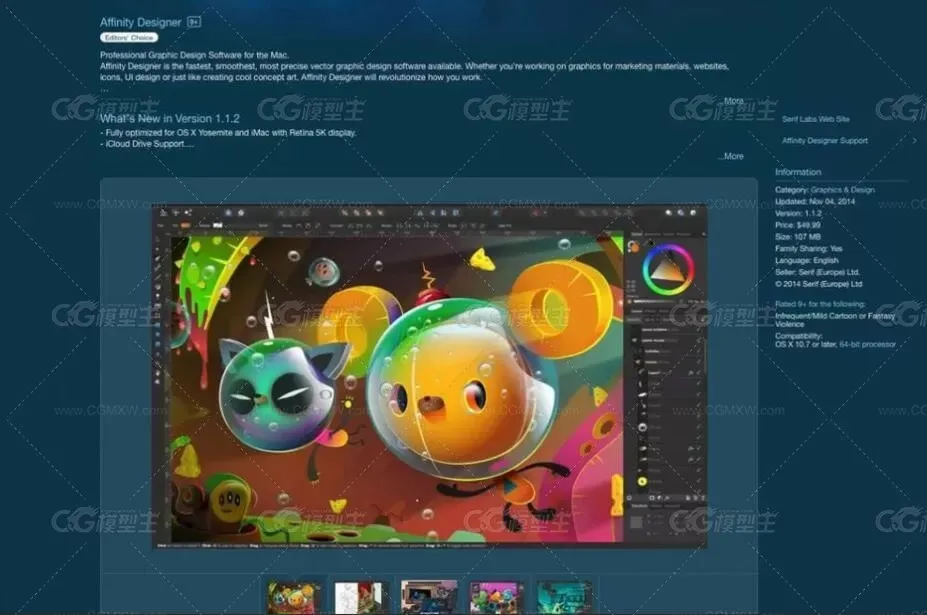Click the 'Family Sharing: Yes' line
Screen dimensions: 927x615
coord(809,249)
